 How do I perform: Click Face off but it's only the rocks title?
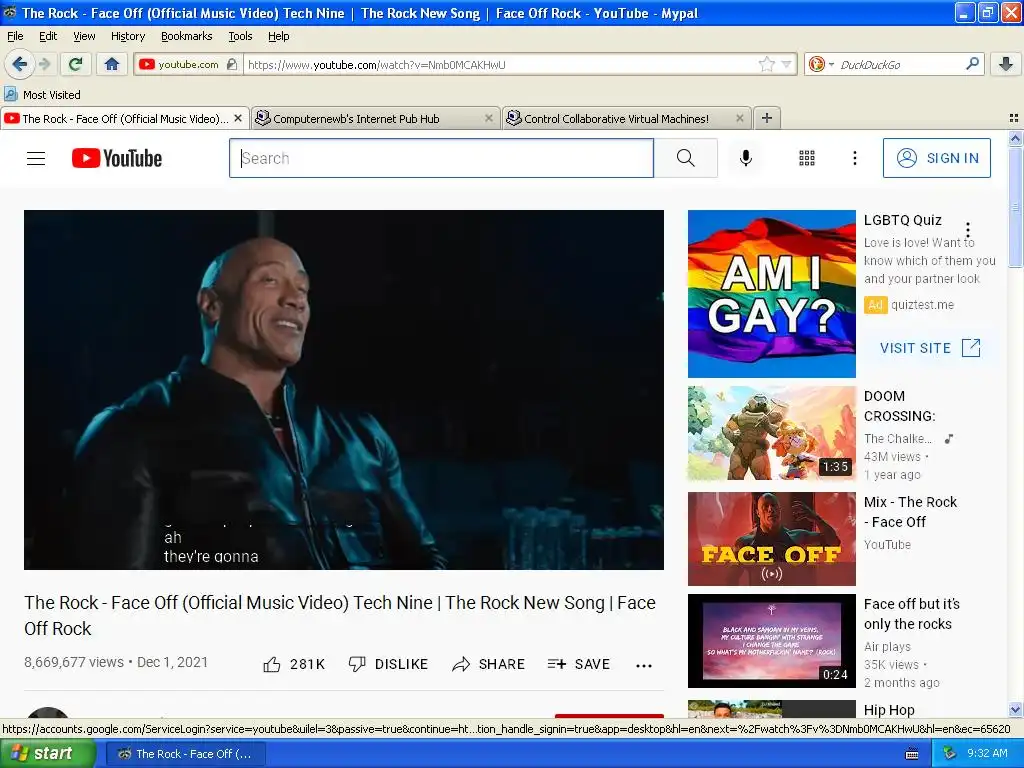[x=912, y=614]
